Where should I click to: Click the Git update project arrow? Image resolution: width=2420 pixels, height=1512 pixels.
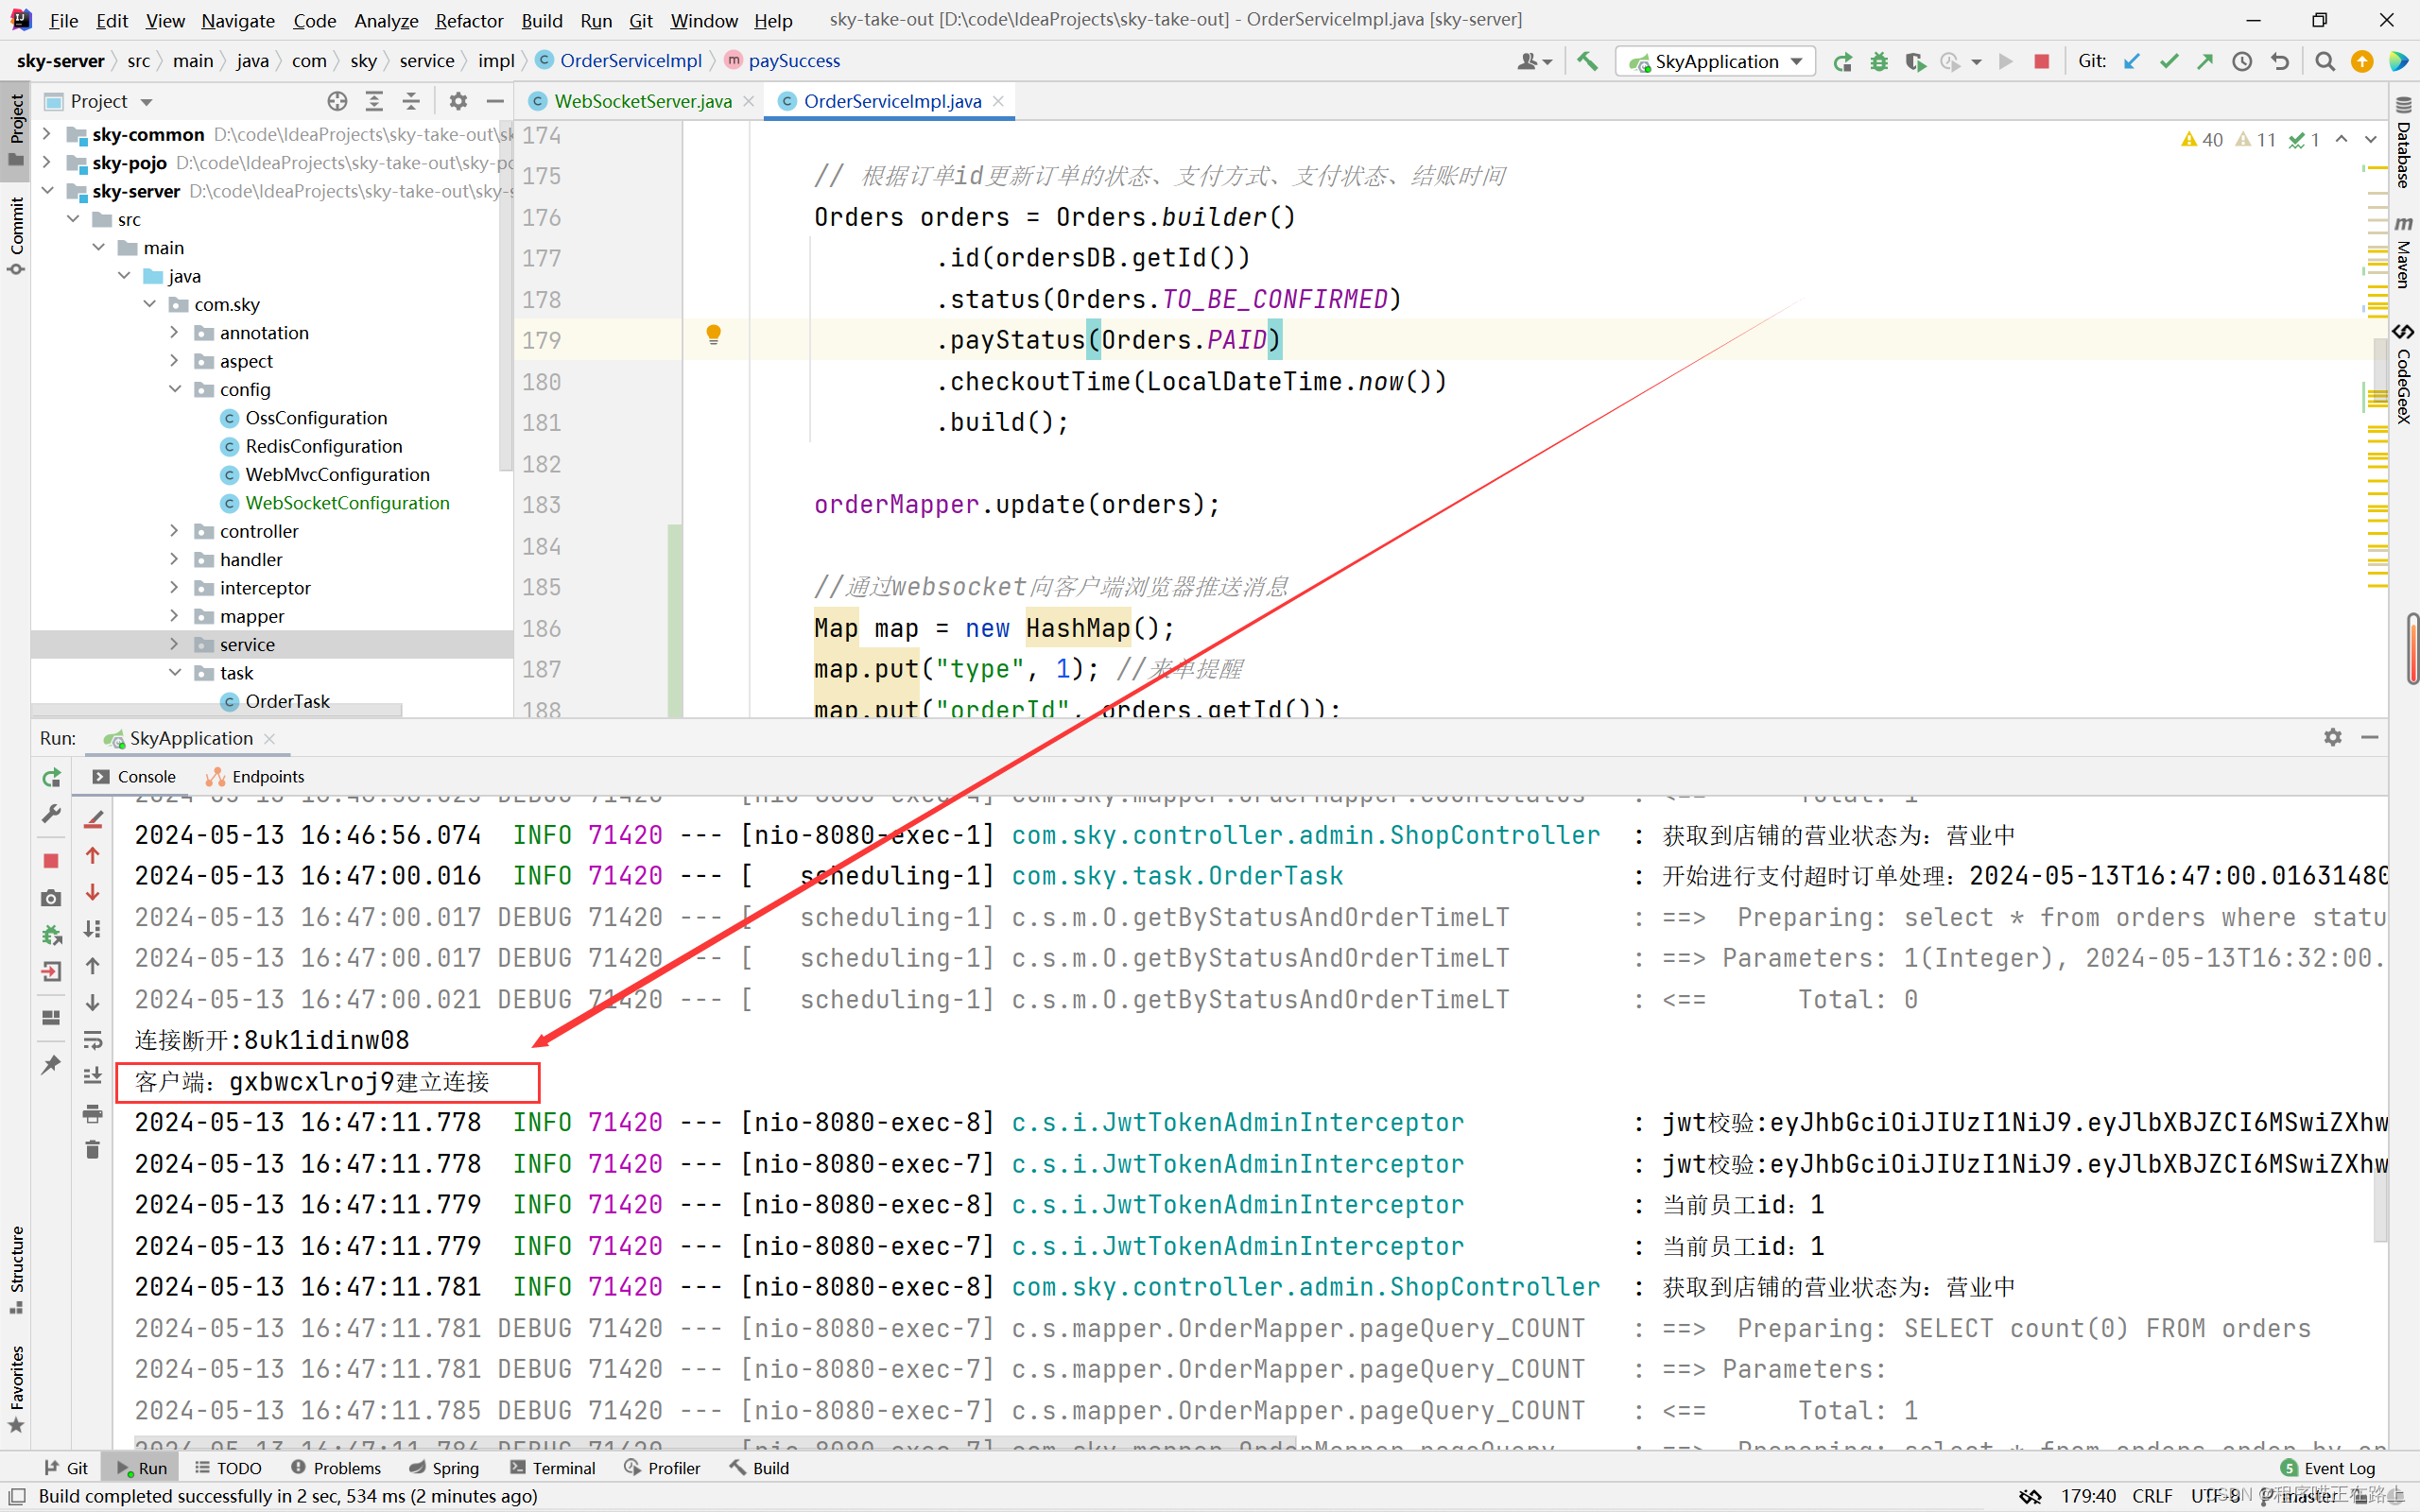[x=2132, y=61]
